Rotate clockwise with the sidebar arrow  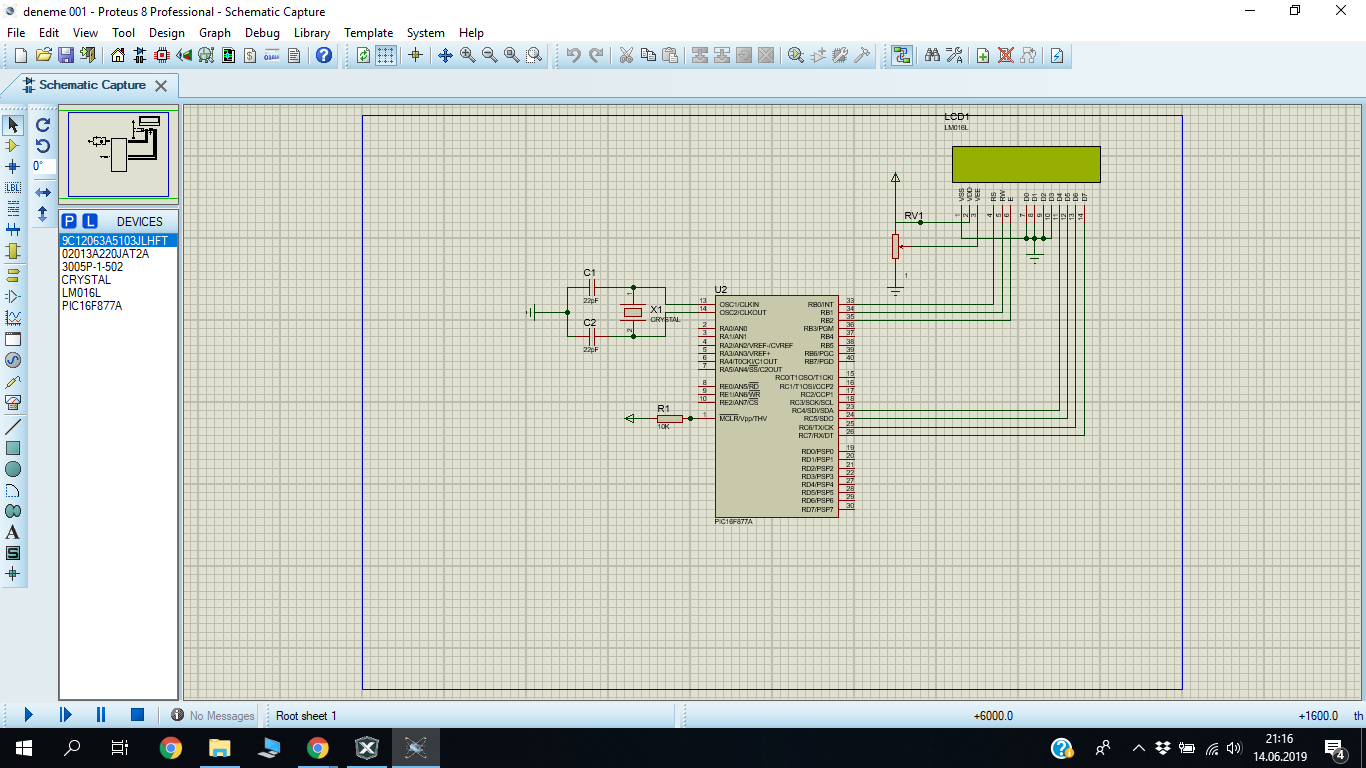[x=43, y=125]
